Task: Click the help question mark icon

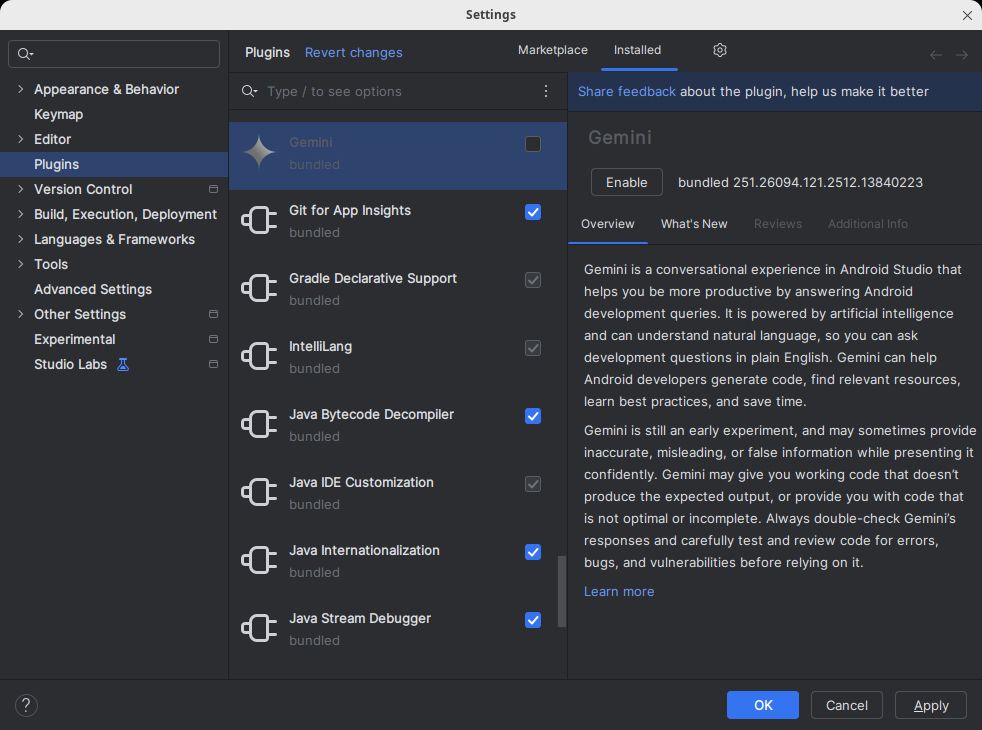Action: pos(26,705)
